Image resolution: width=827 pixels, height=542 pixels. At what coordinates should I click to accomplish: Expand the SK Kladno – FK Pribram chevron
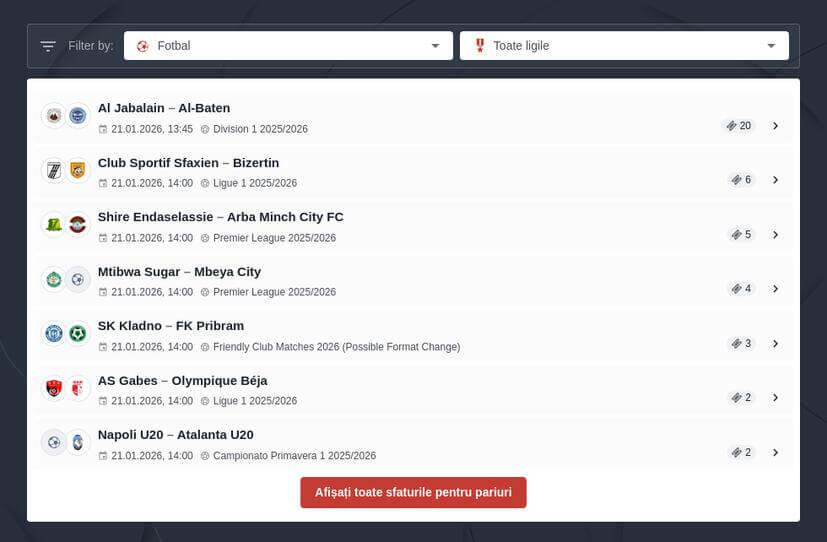coord(775,344)
